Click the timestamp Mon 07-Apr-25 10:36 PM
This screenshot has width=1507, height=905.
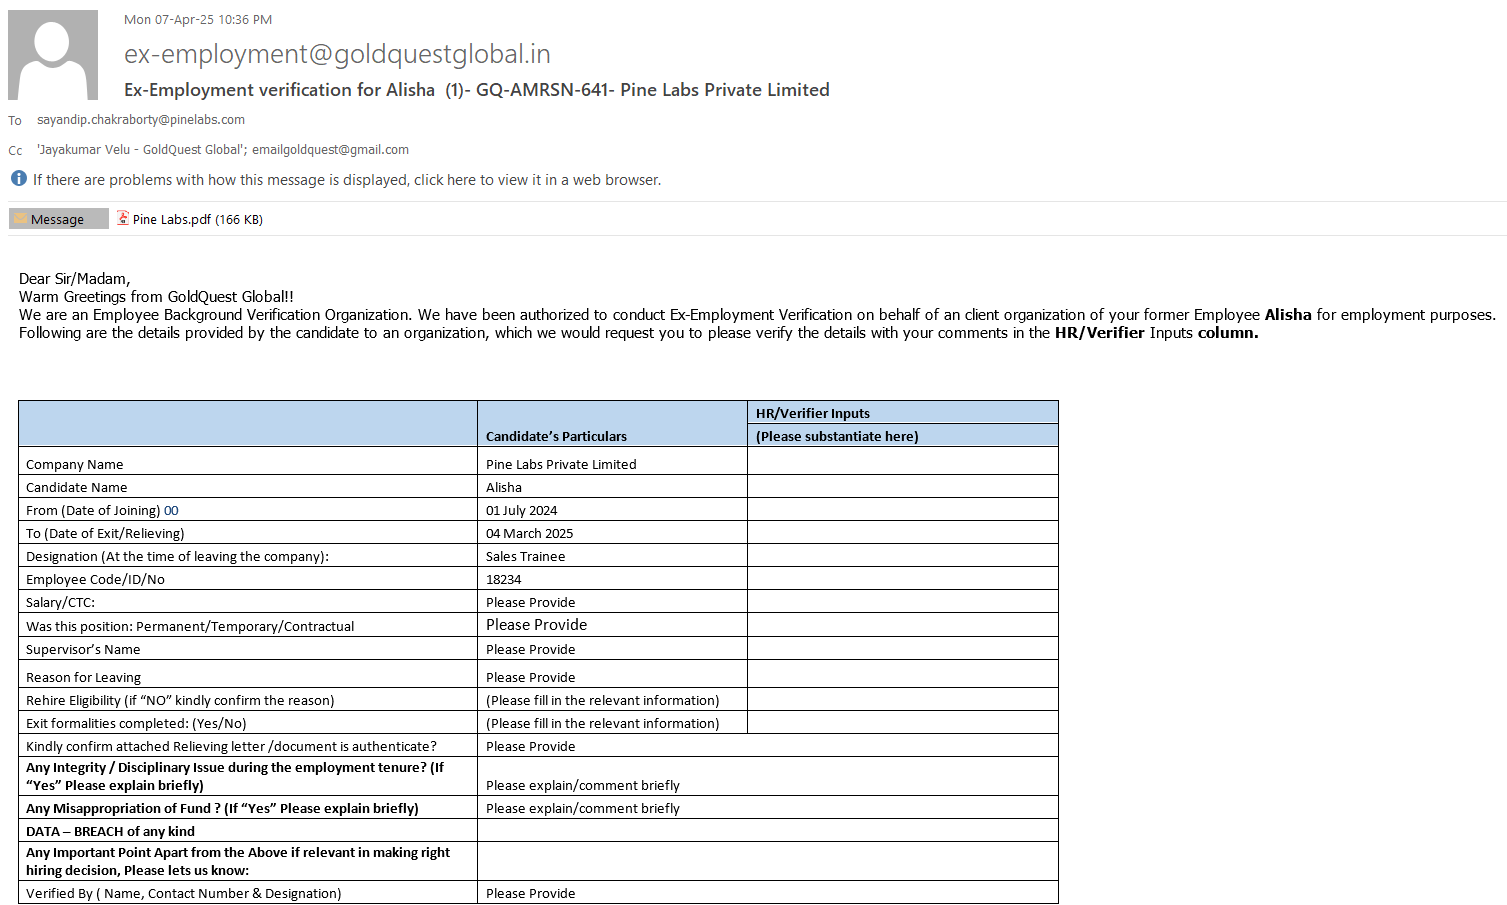[x=198, y=19]
